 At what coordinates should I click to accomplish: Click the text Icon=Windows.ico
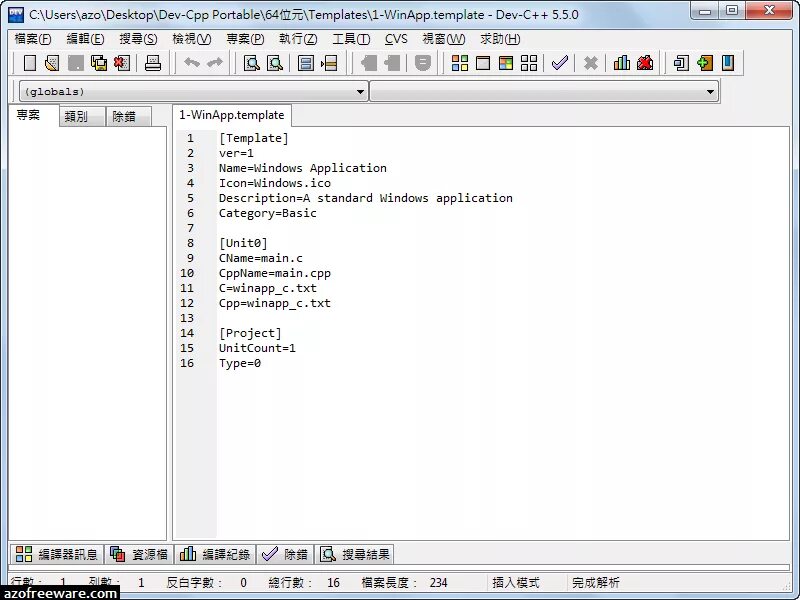click(x=274, y=183)
